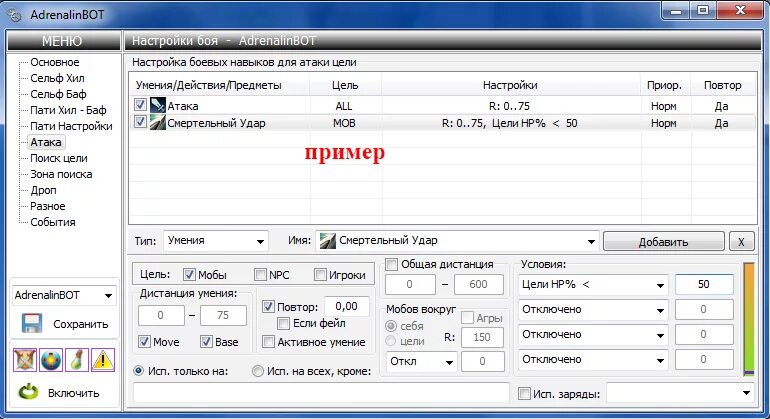Open the Имя dropdown showing Смертельный Удар

[457, 241]
